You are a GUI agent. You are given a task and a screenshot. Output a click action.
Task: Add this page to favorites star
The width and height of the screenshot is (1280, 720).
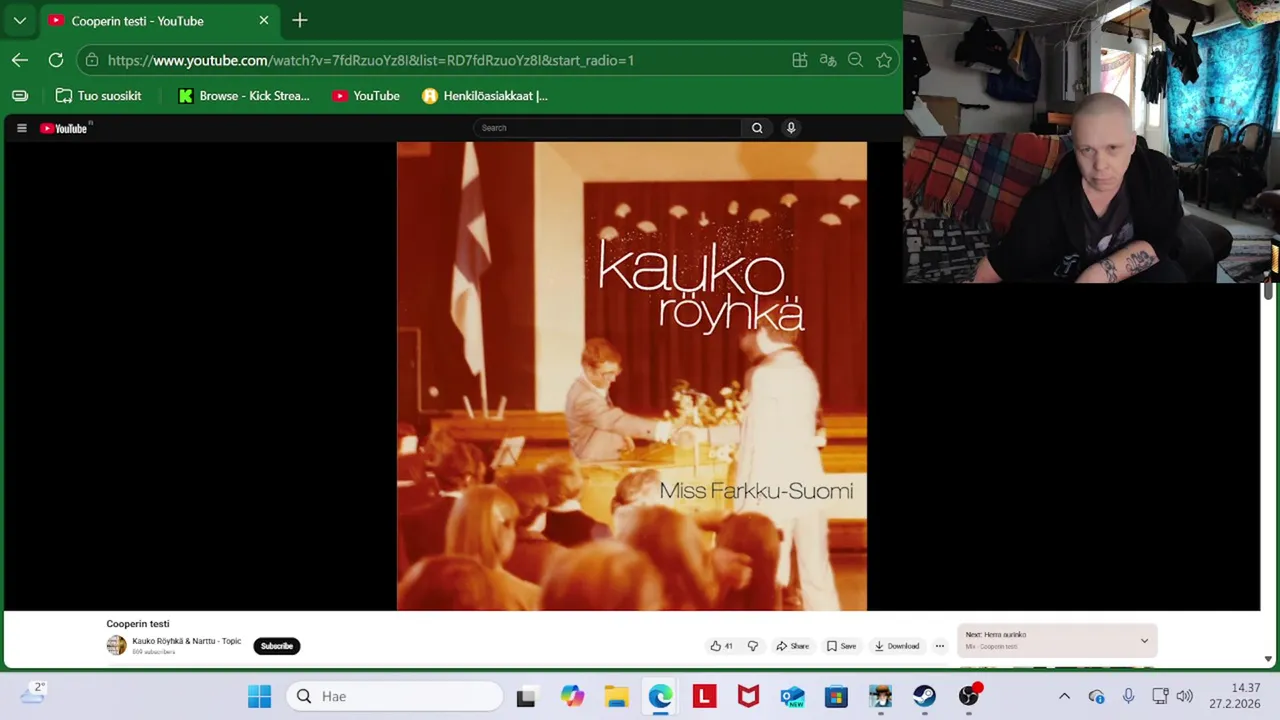tap(884, 60)
